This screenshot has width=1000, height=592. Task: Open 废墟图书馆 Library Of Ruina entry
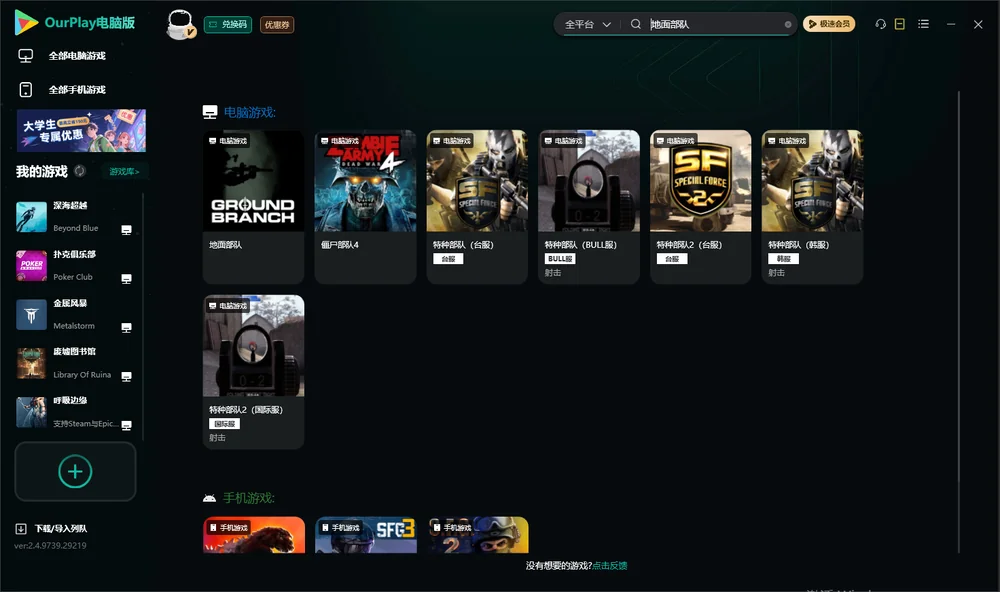[x=74, y=363]
